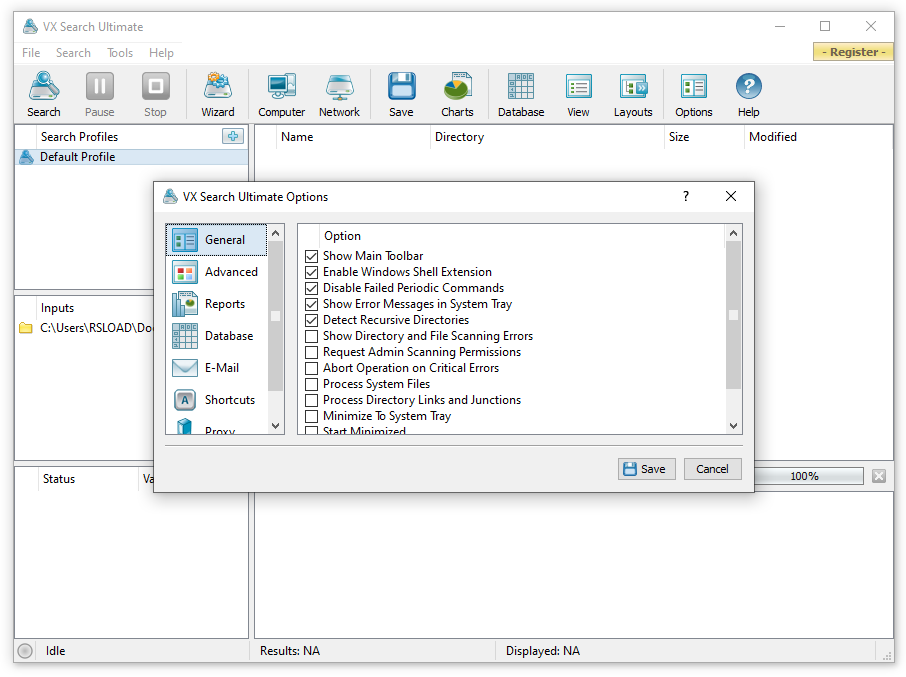Select the Proxy options category
Screen dimensions: 906x677
click(x=217, y=427)
